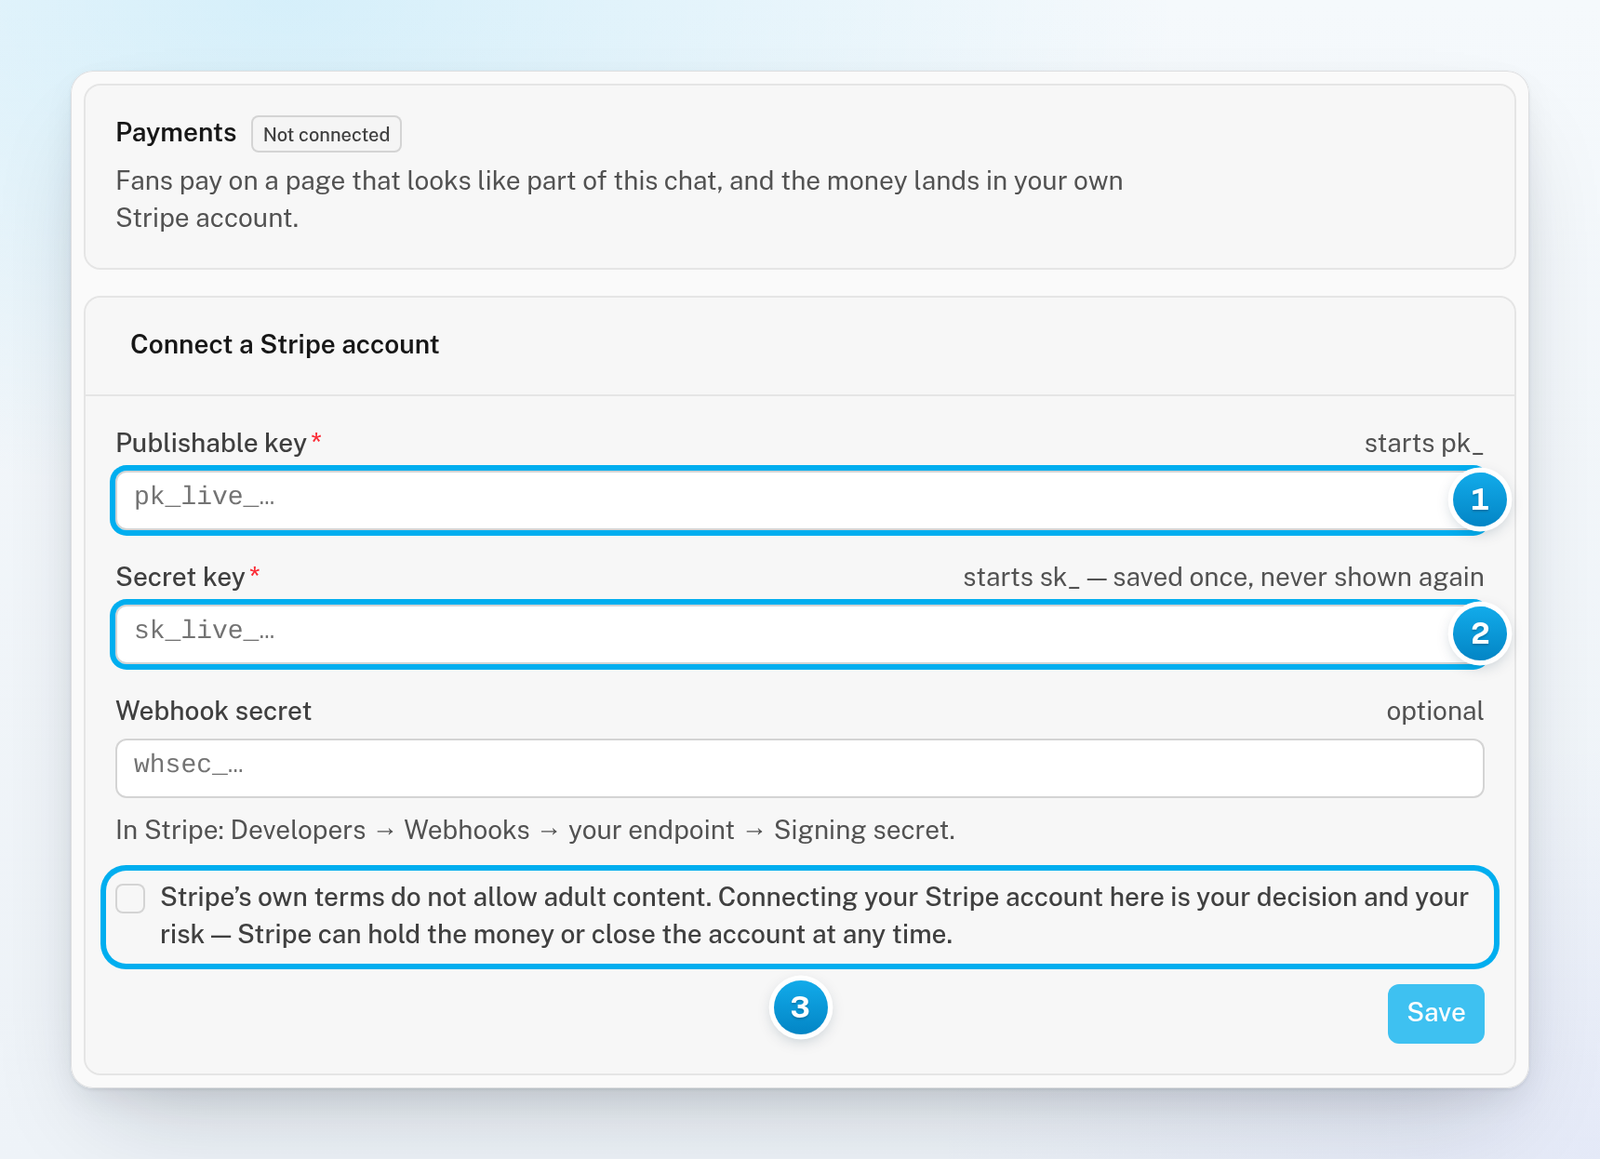Click the 'starts pk_' hint text
Screen dimensions: 1600x1159
coord(1424,443)
